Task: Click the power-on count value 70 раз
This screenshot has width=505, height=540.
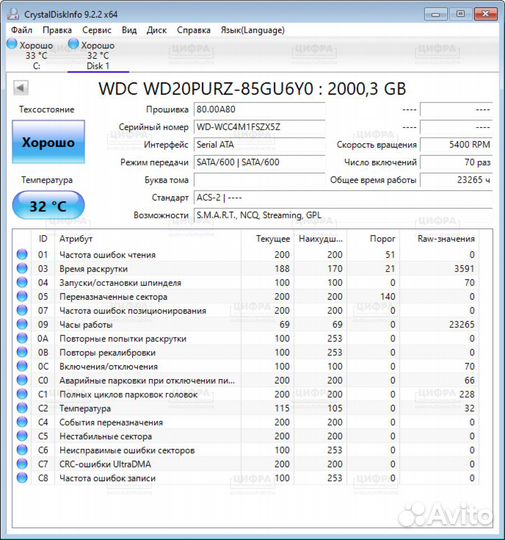Action: click(456, 162)
